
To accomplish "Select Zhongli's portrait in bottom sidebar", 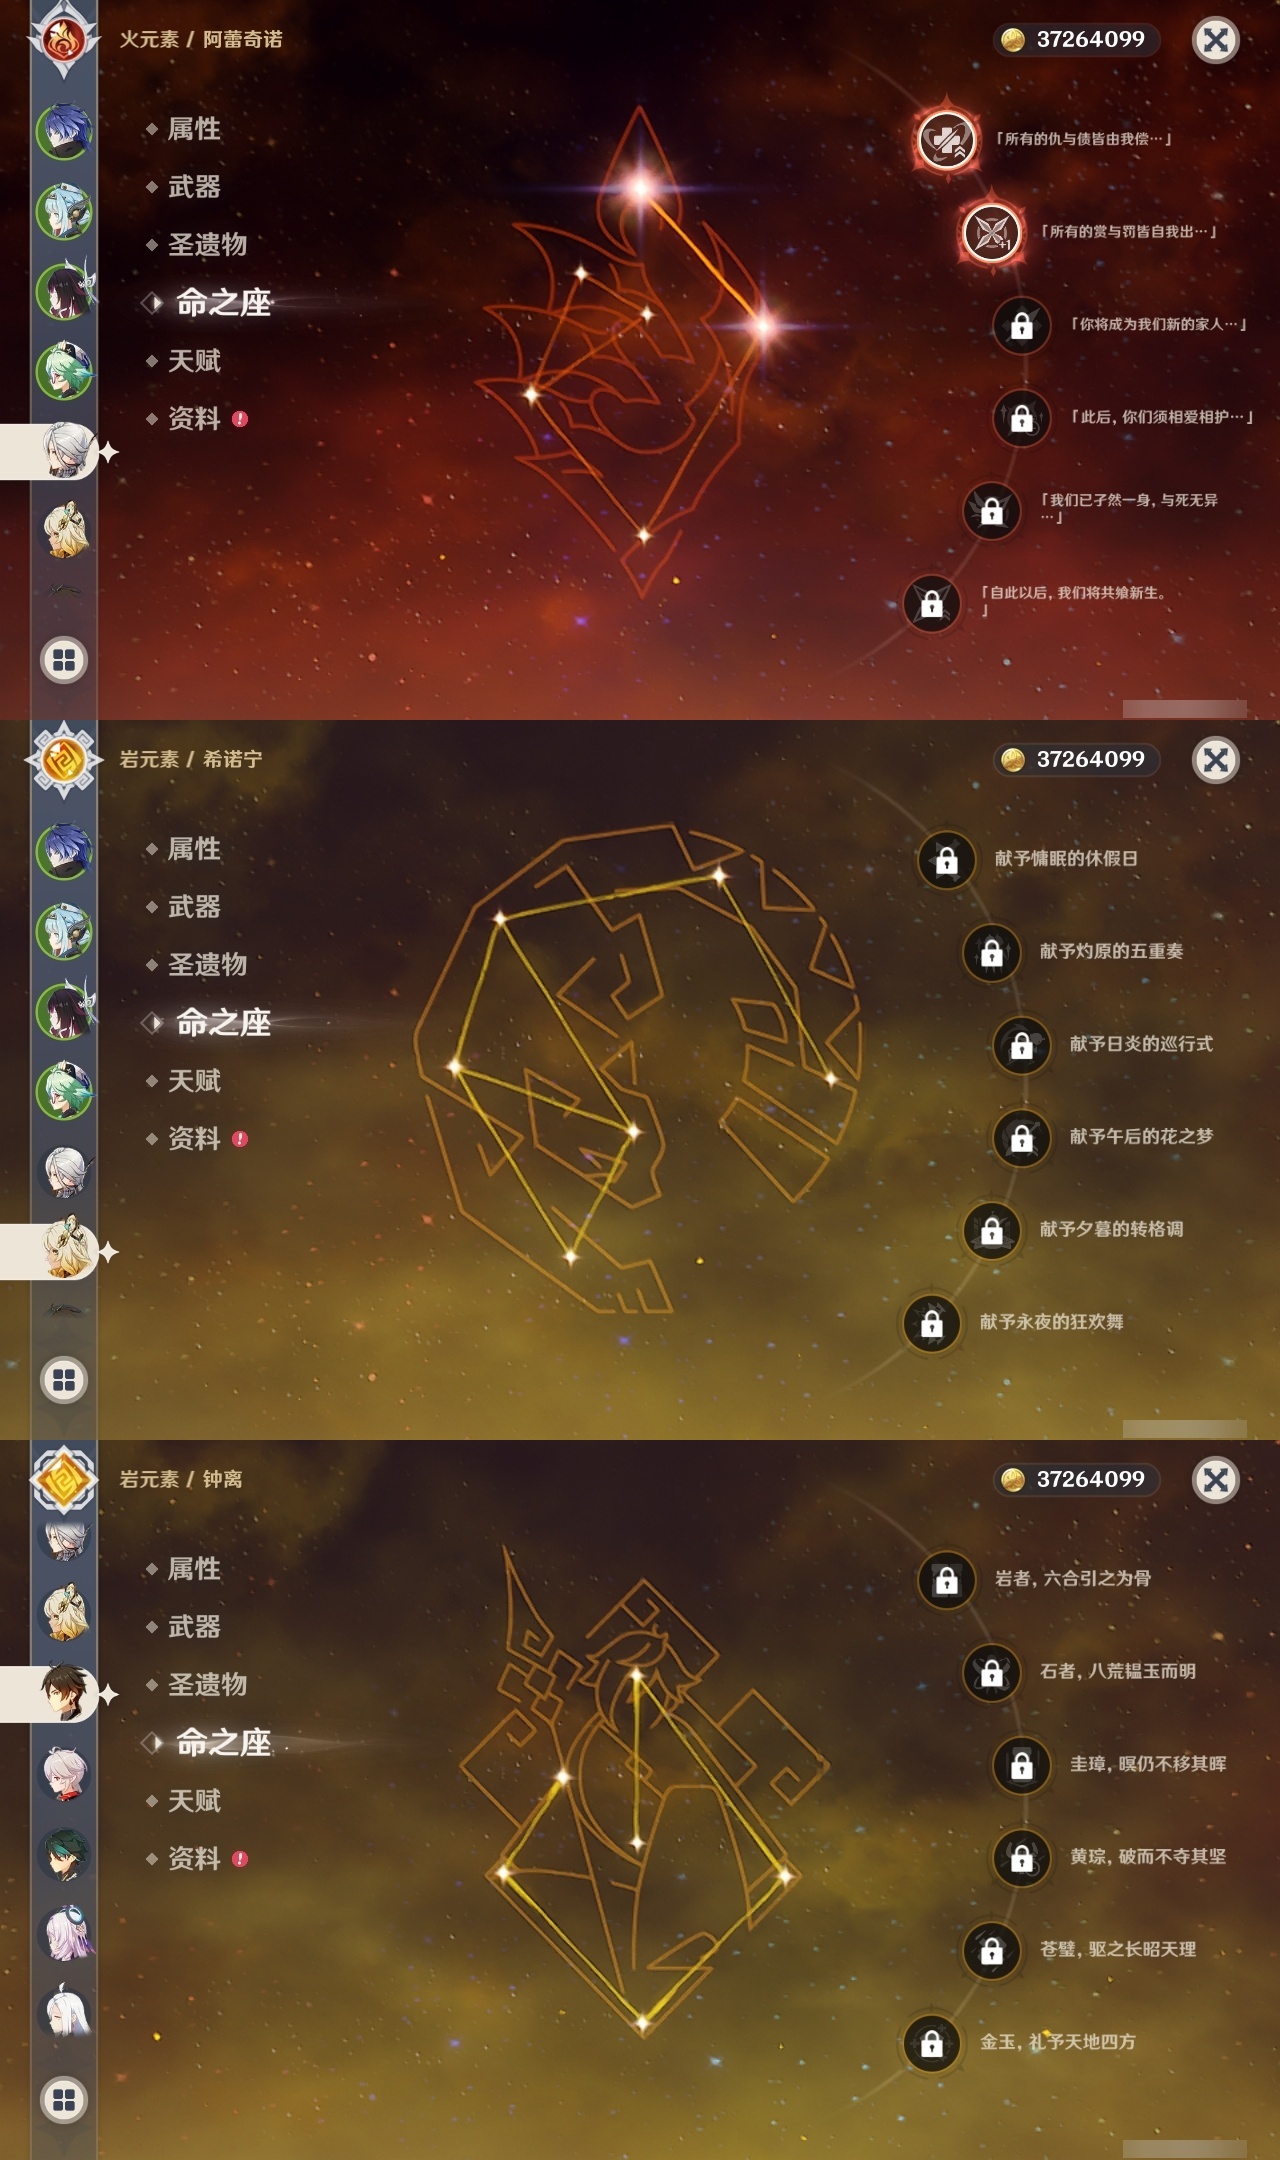I will pos(66,1693).
